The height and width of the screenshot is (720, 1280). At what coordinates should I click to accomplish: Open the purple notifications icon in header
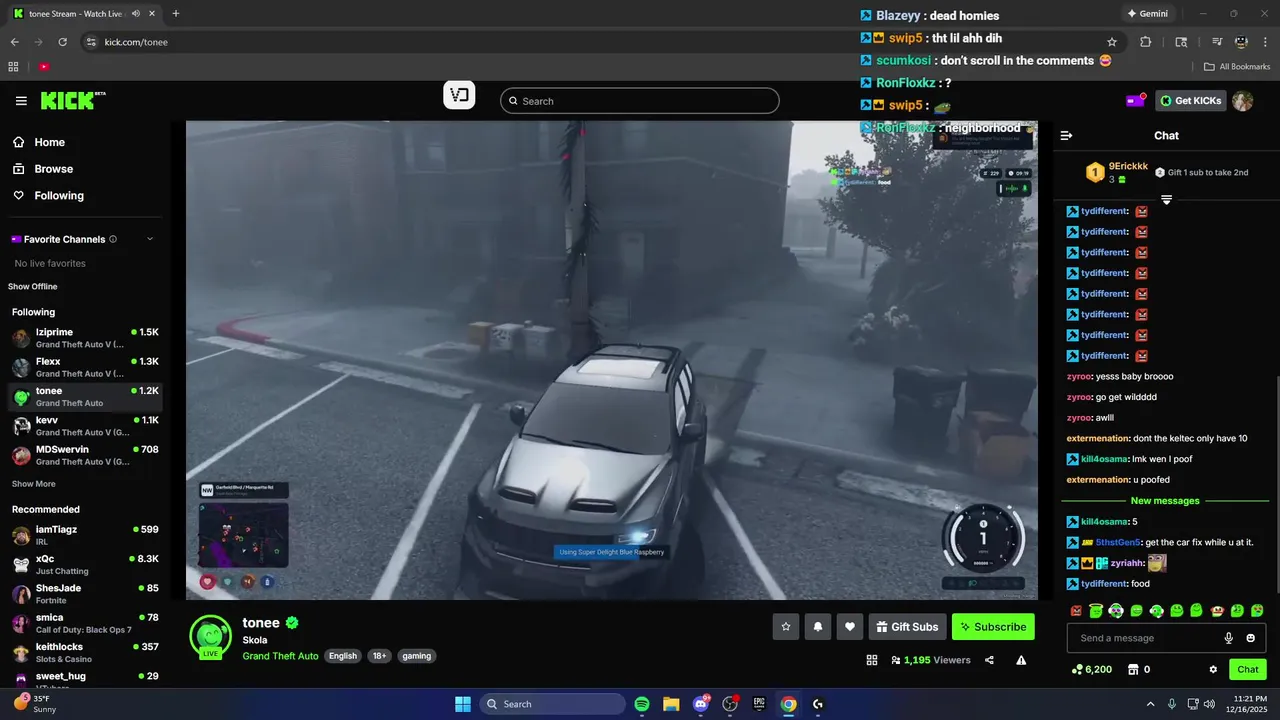pyautogui.click(x=1136, y=100)
